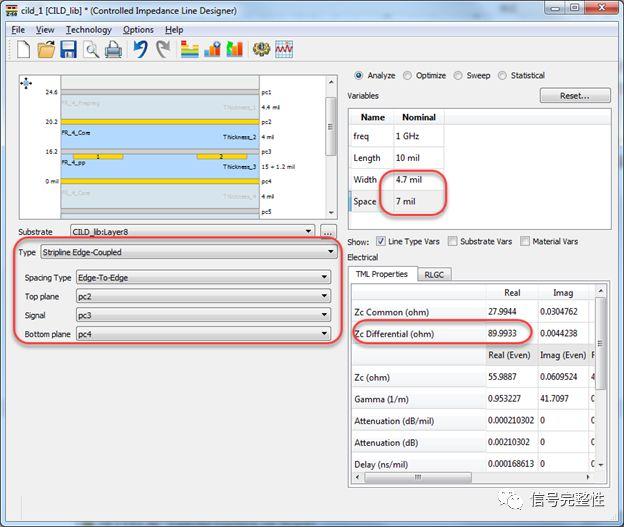Select the Delay (ns/mil) value 0.000168613
624x527 pixels.
click(x=511, y=464)
